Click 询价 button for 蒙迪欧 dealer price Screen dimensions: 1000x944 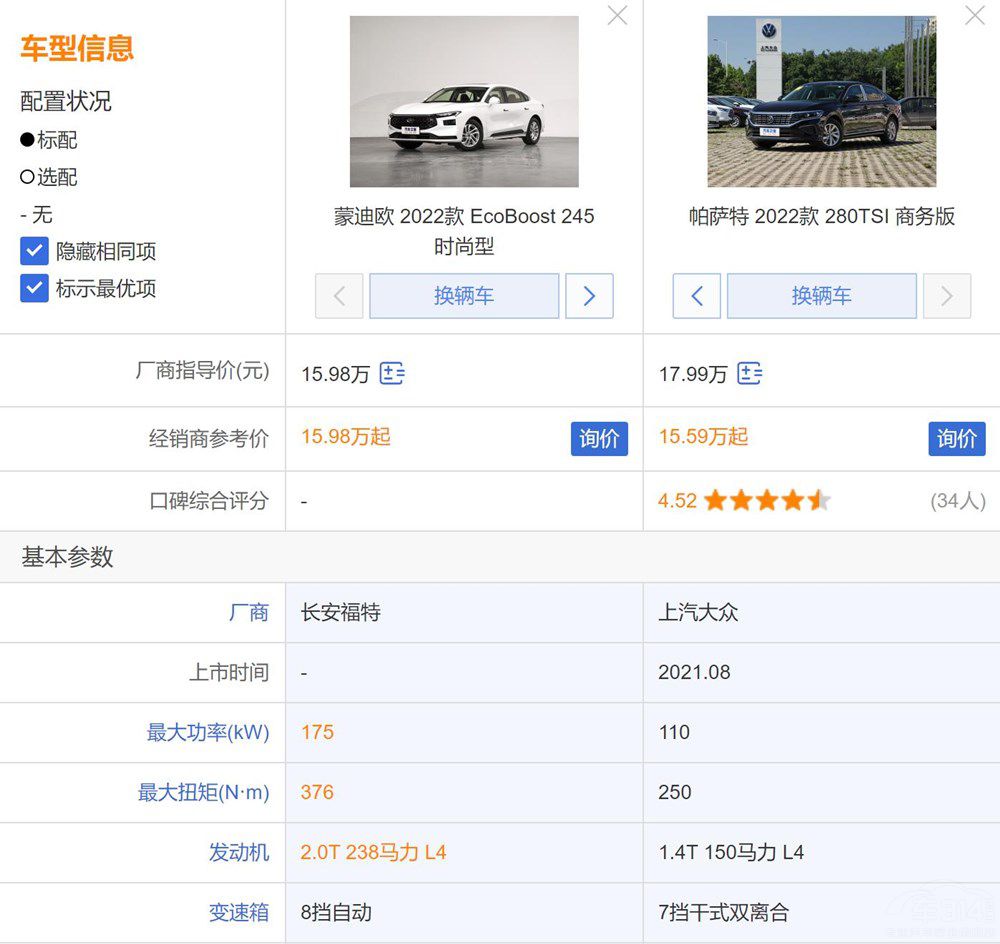coord(599,438)
